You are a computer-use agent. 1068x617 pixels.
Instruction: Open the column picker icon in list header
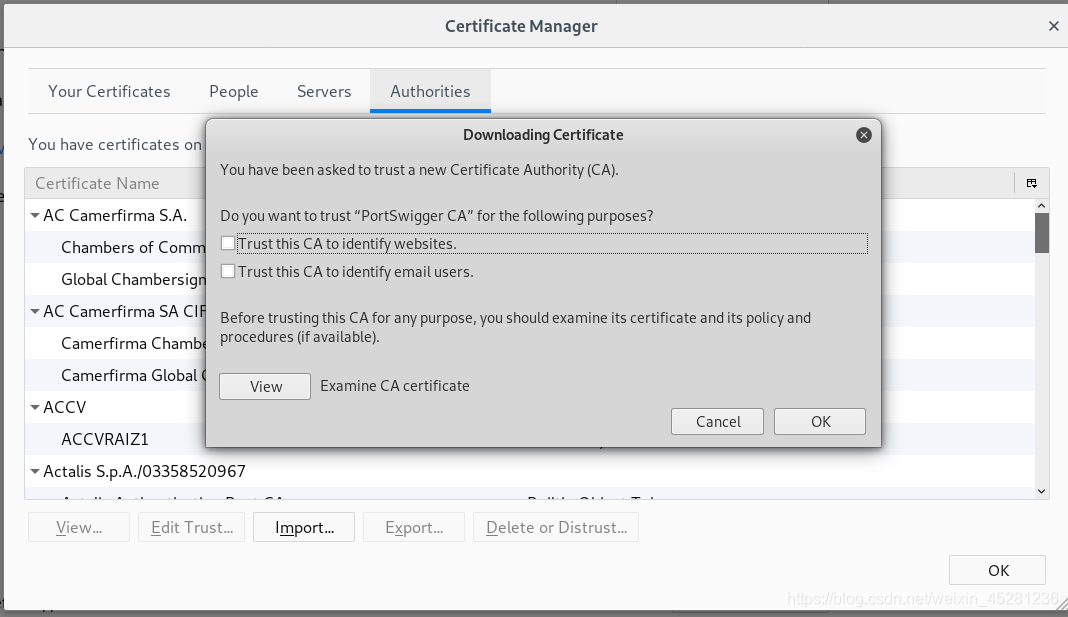pyautogui.click(x=1031, y=183)
